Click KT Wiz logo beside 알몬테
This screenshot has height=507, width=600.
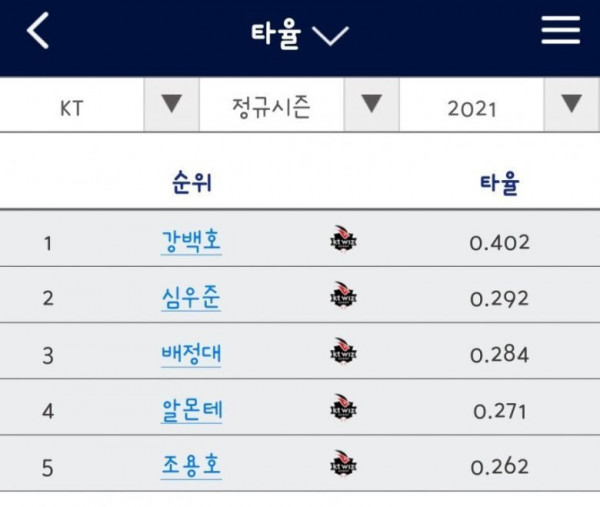pyautogui.click(x=343, y=407)
